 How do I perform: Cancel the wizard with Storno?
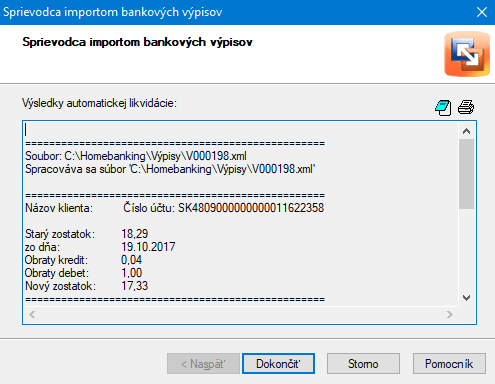(x=363, y=364)
